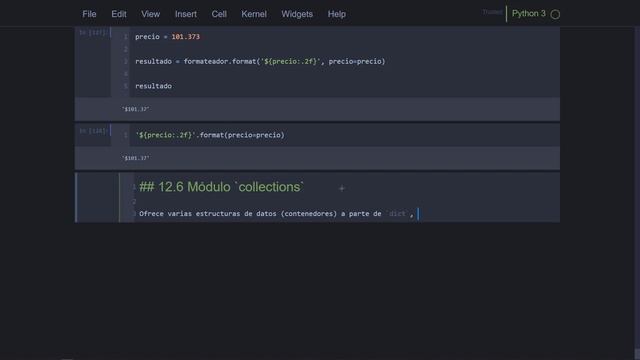
Task: Open the Edit menu
Action: (119, 14)
